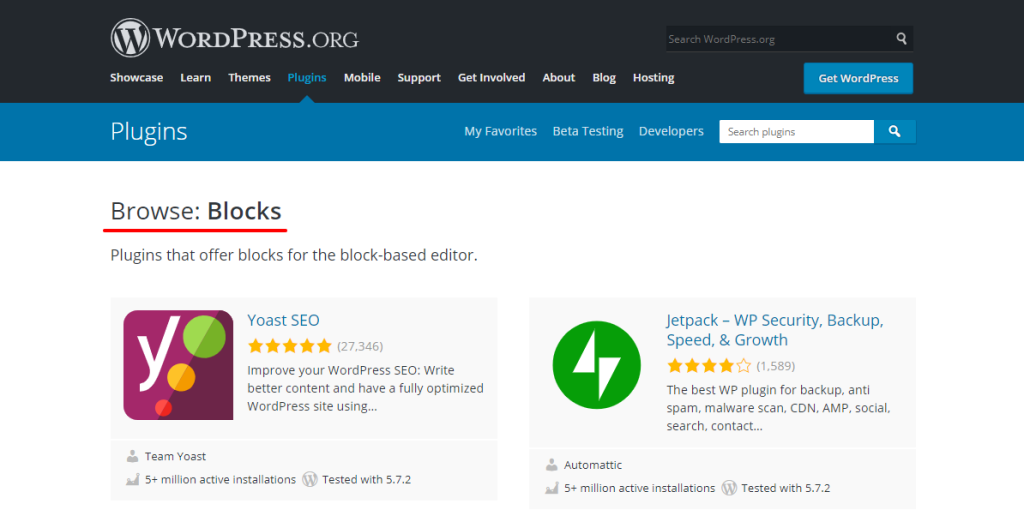Open Get Involved page
Viewport: 1024px width, 522px height.
(492, 77)
